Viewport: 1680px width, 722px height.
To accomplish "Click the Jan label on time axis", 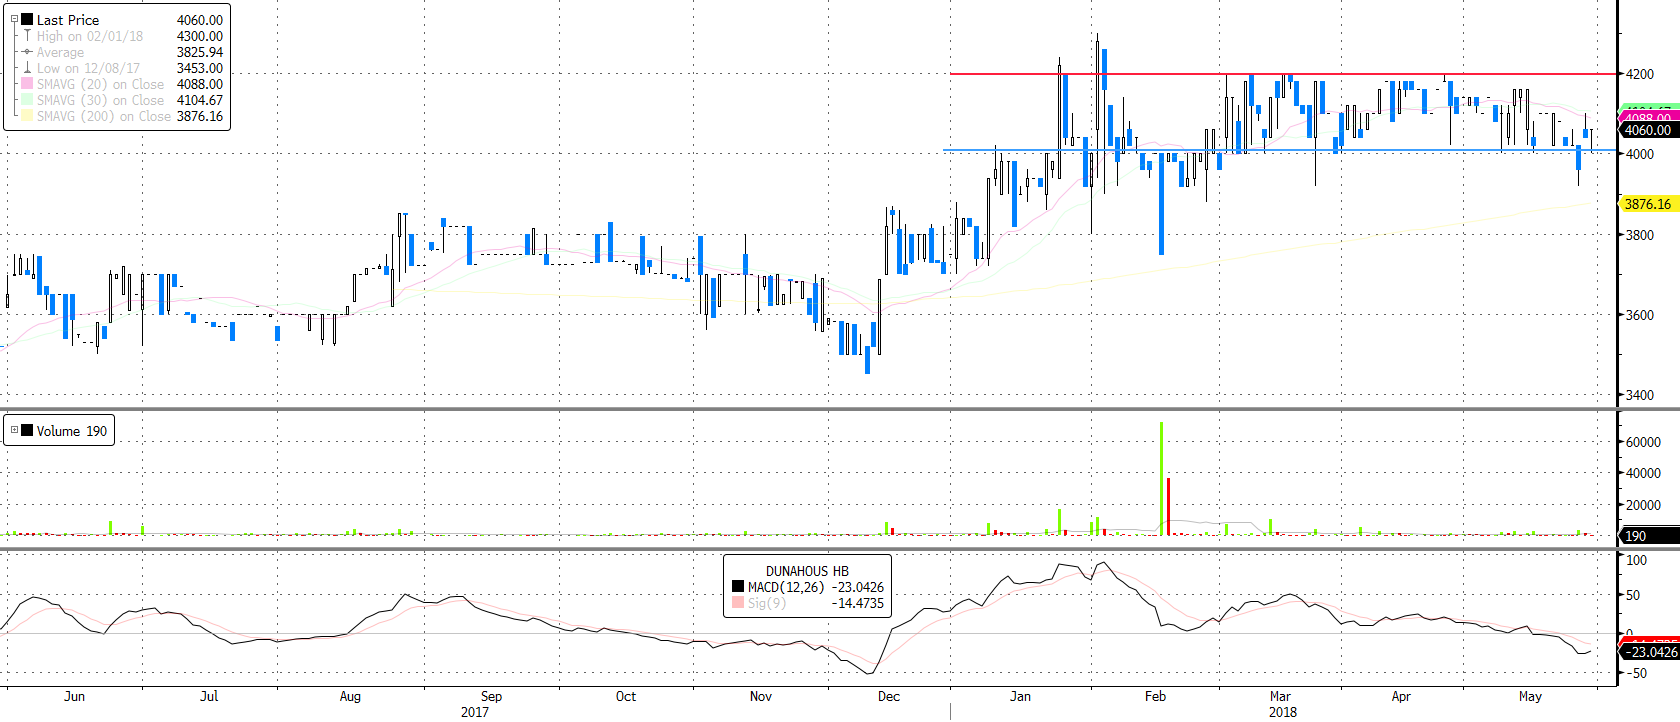I will tap(1020, 696).
